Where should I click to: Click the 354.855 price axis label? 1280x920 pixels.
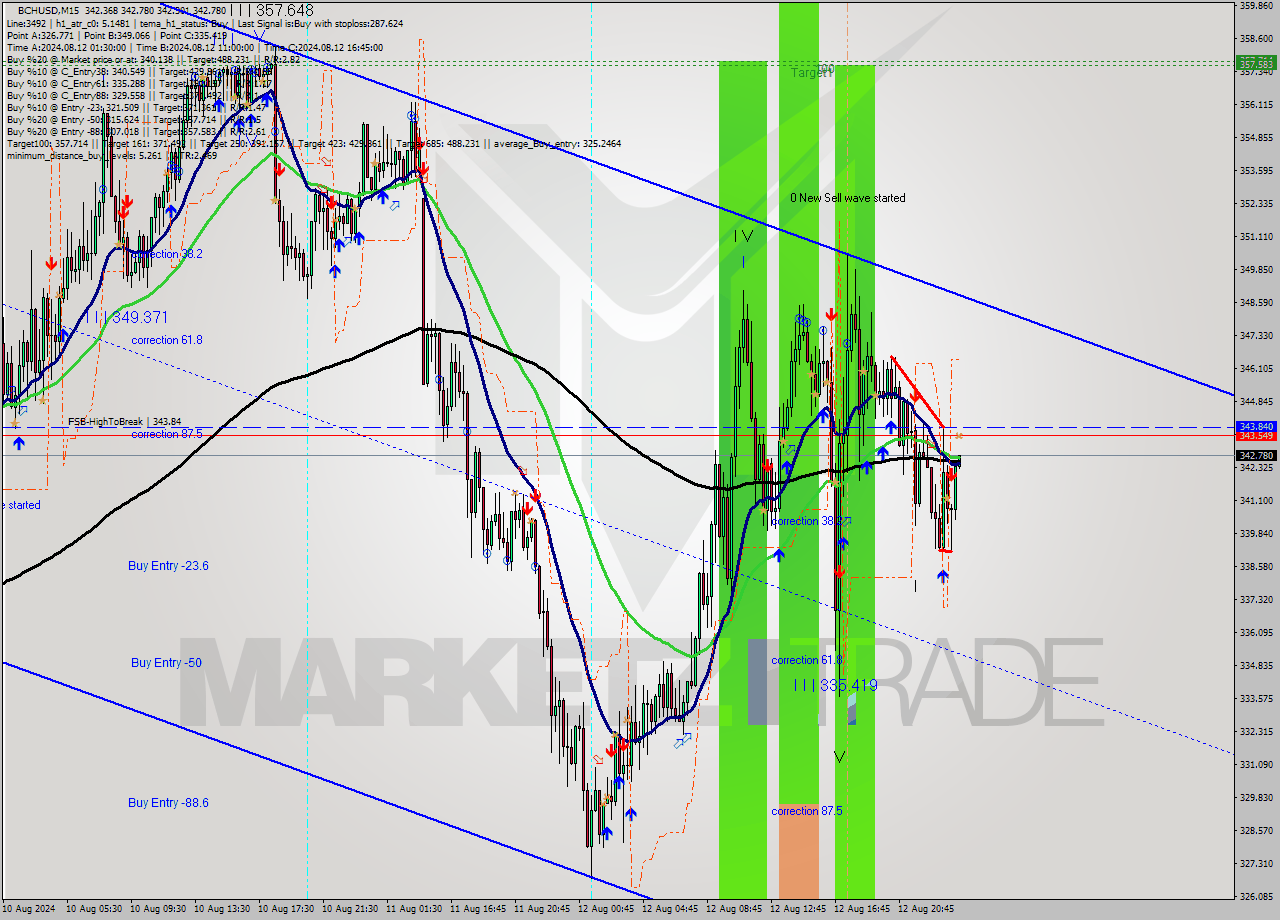[x=1256, y=138]
